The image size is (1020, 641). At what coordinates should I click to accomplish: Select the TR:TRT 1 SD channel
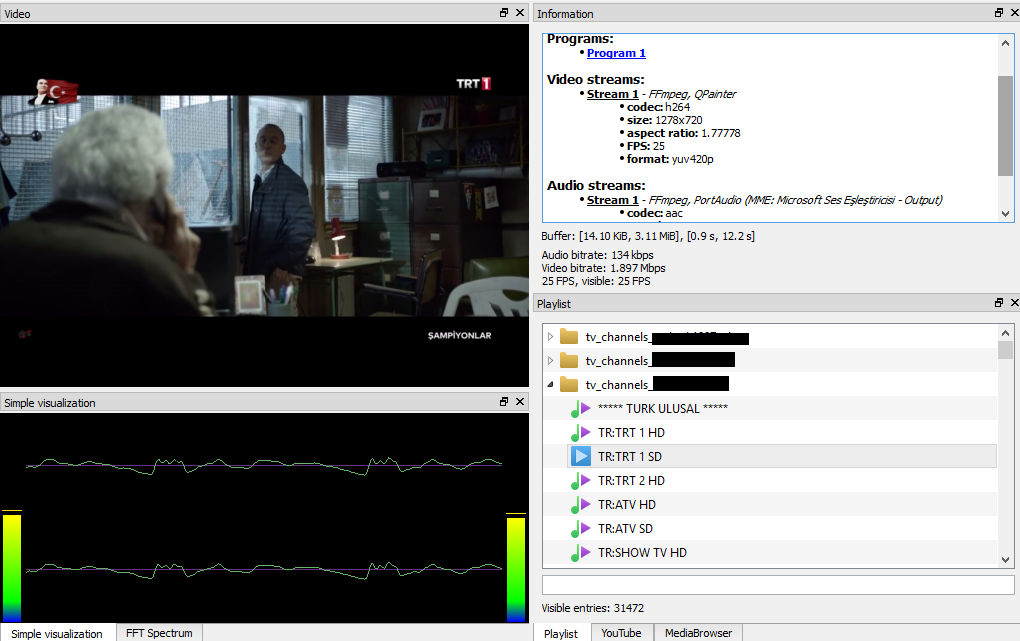tap(630, 457)
